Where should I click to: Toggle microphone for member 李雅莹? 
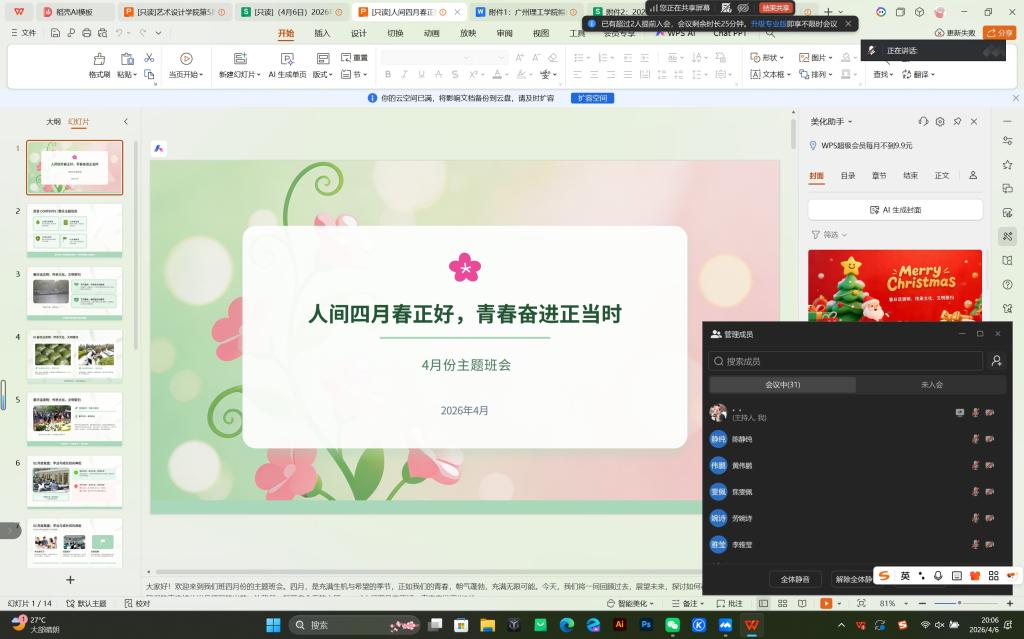click(x=975, y=545)
